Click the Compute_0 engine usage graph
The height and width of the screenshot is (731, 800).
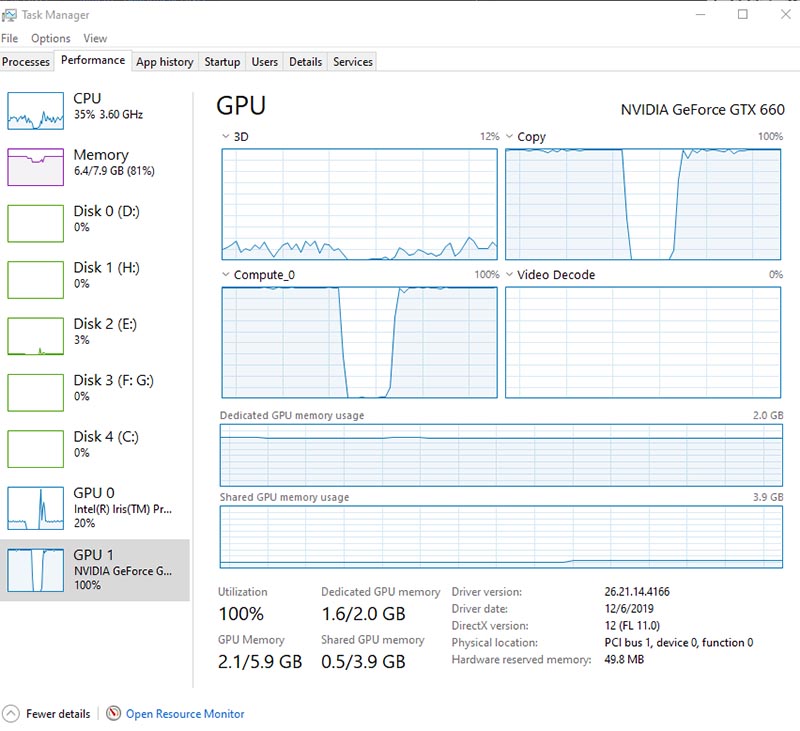pos(360,342)
